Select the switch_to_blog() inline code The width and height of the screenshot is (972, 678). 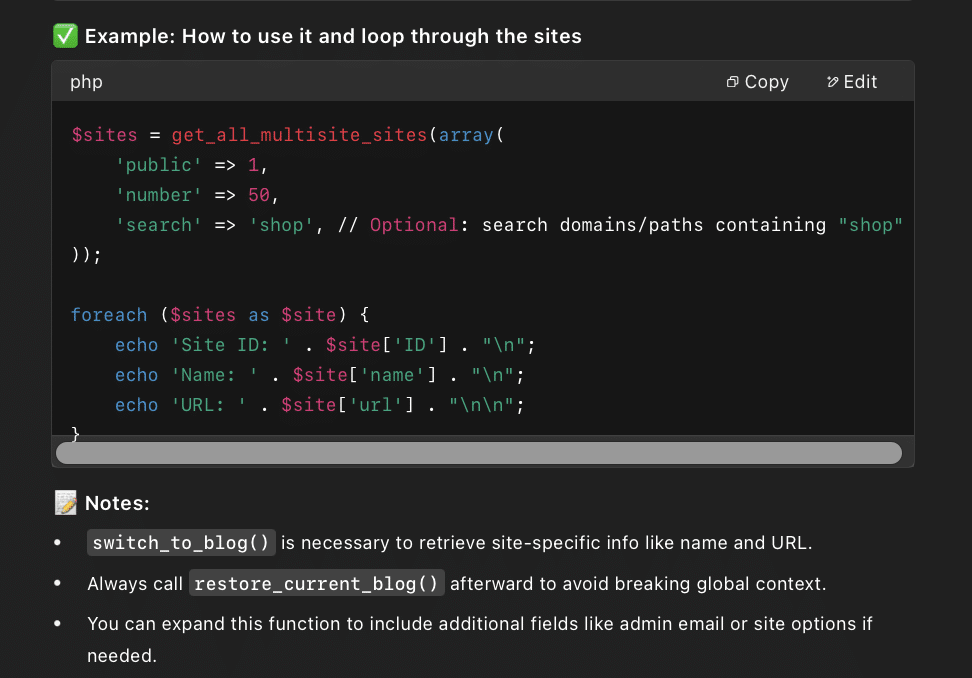pos(181,543)
